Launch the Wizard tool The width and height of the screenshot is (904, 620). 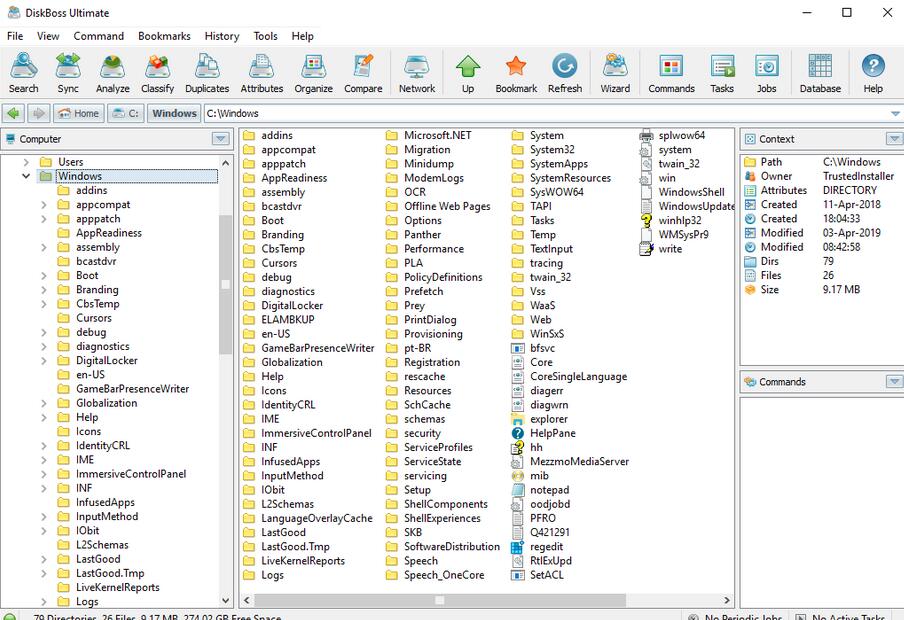pos(615,73)
